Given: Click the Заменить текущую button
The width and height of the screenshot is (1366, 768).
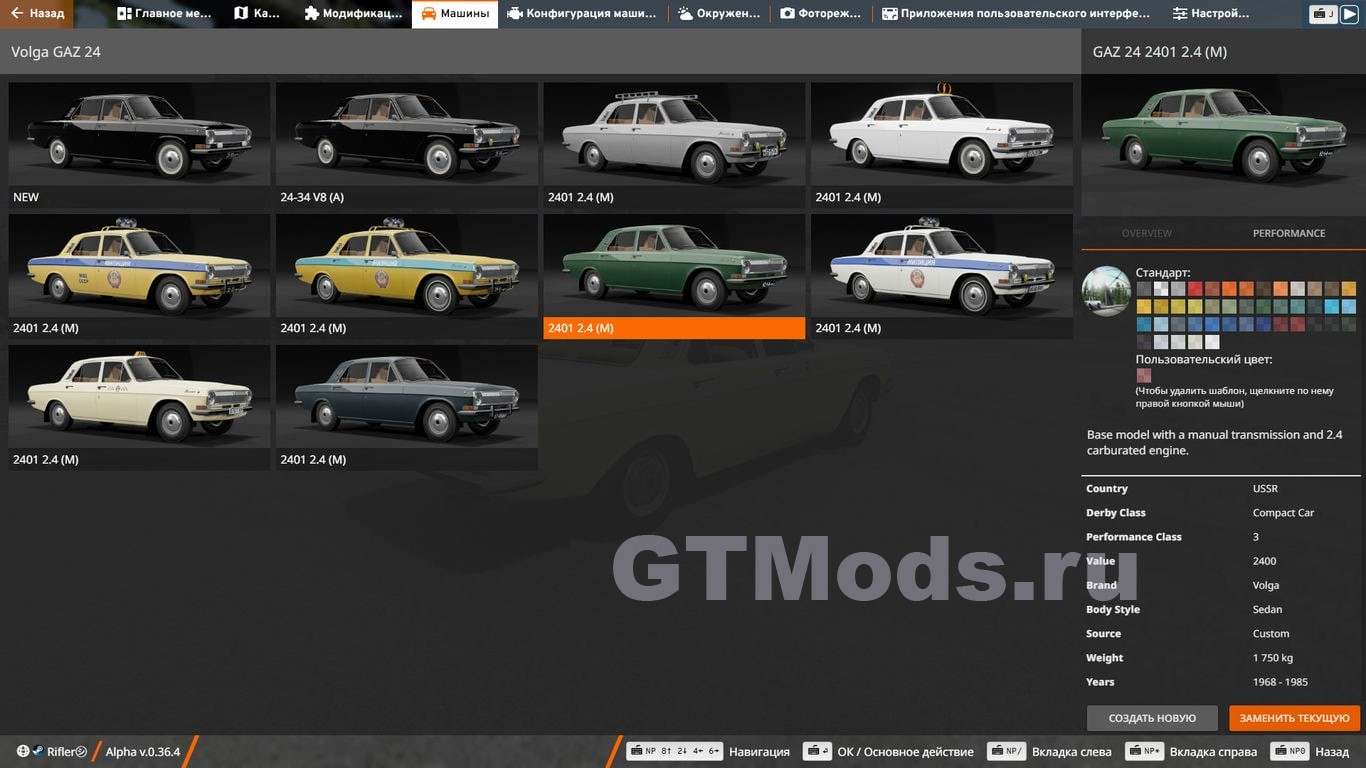Looking at the screenshot, I should point(1295,718).
